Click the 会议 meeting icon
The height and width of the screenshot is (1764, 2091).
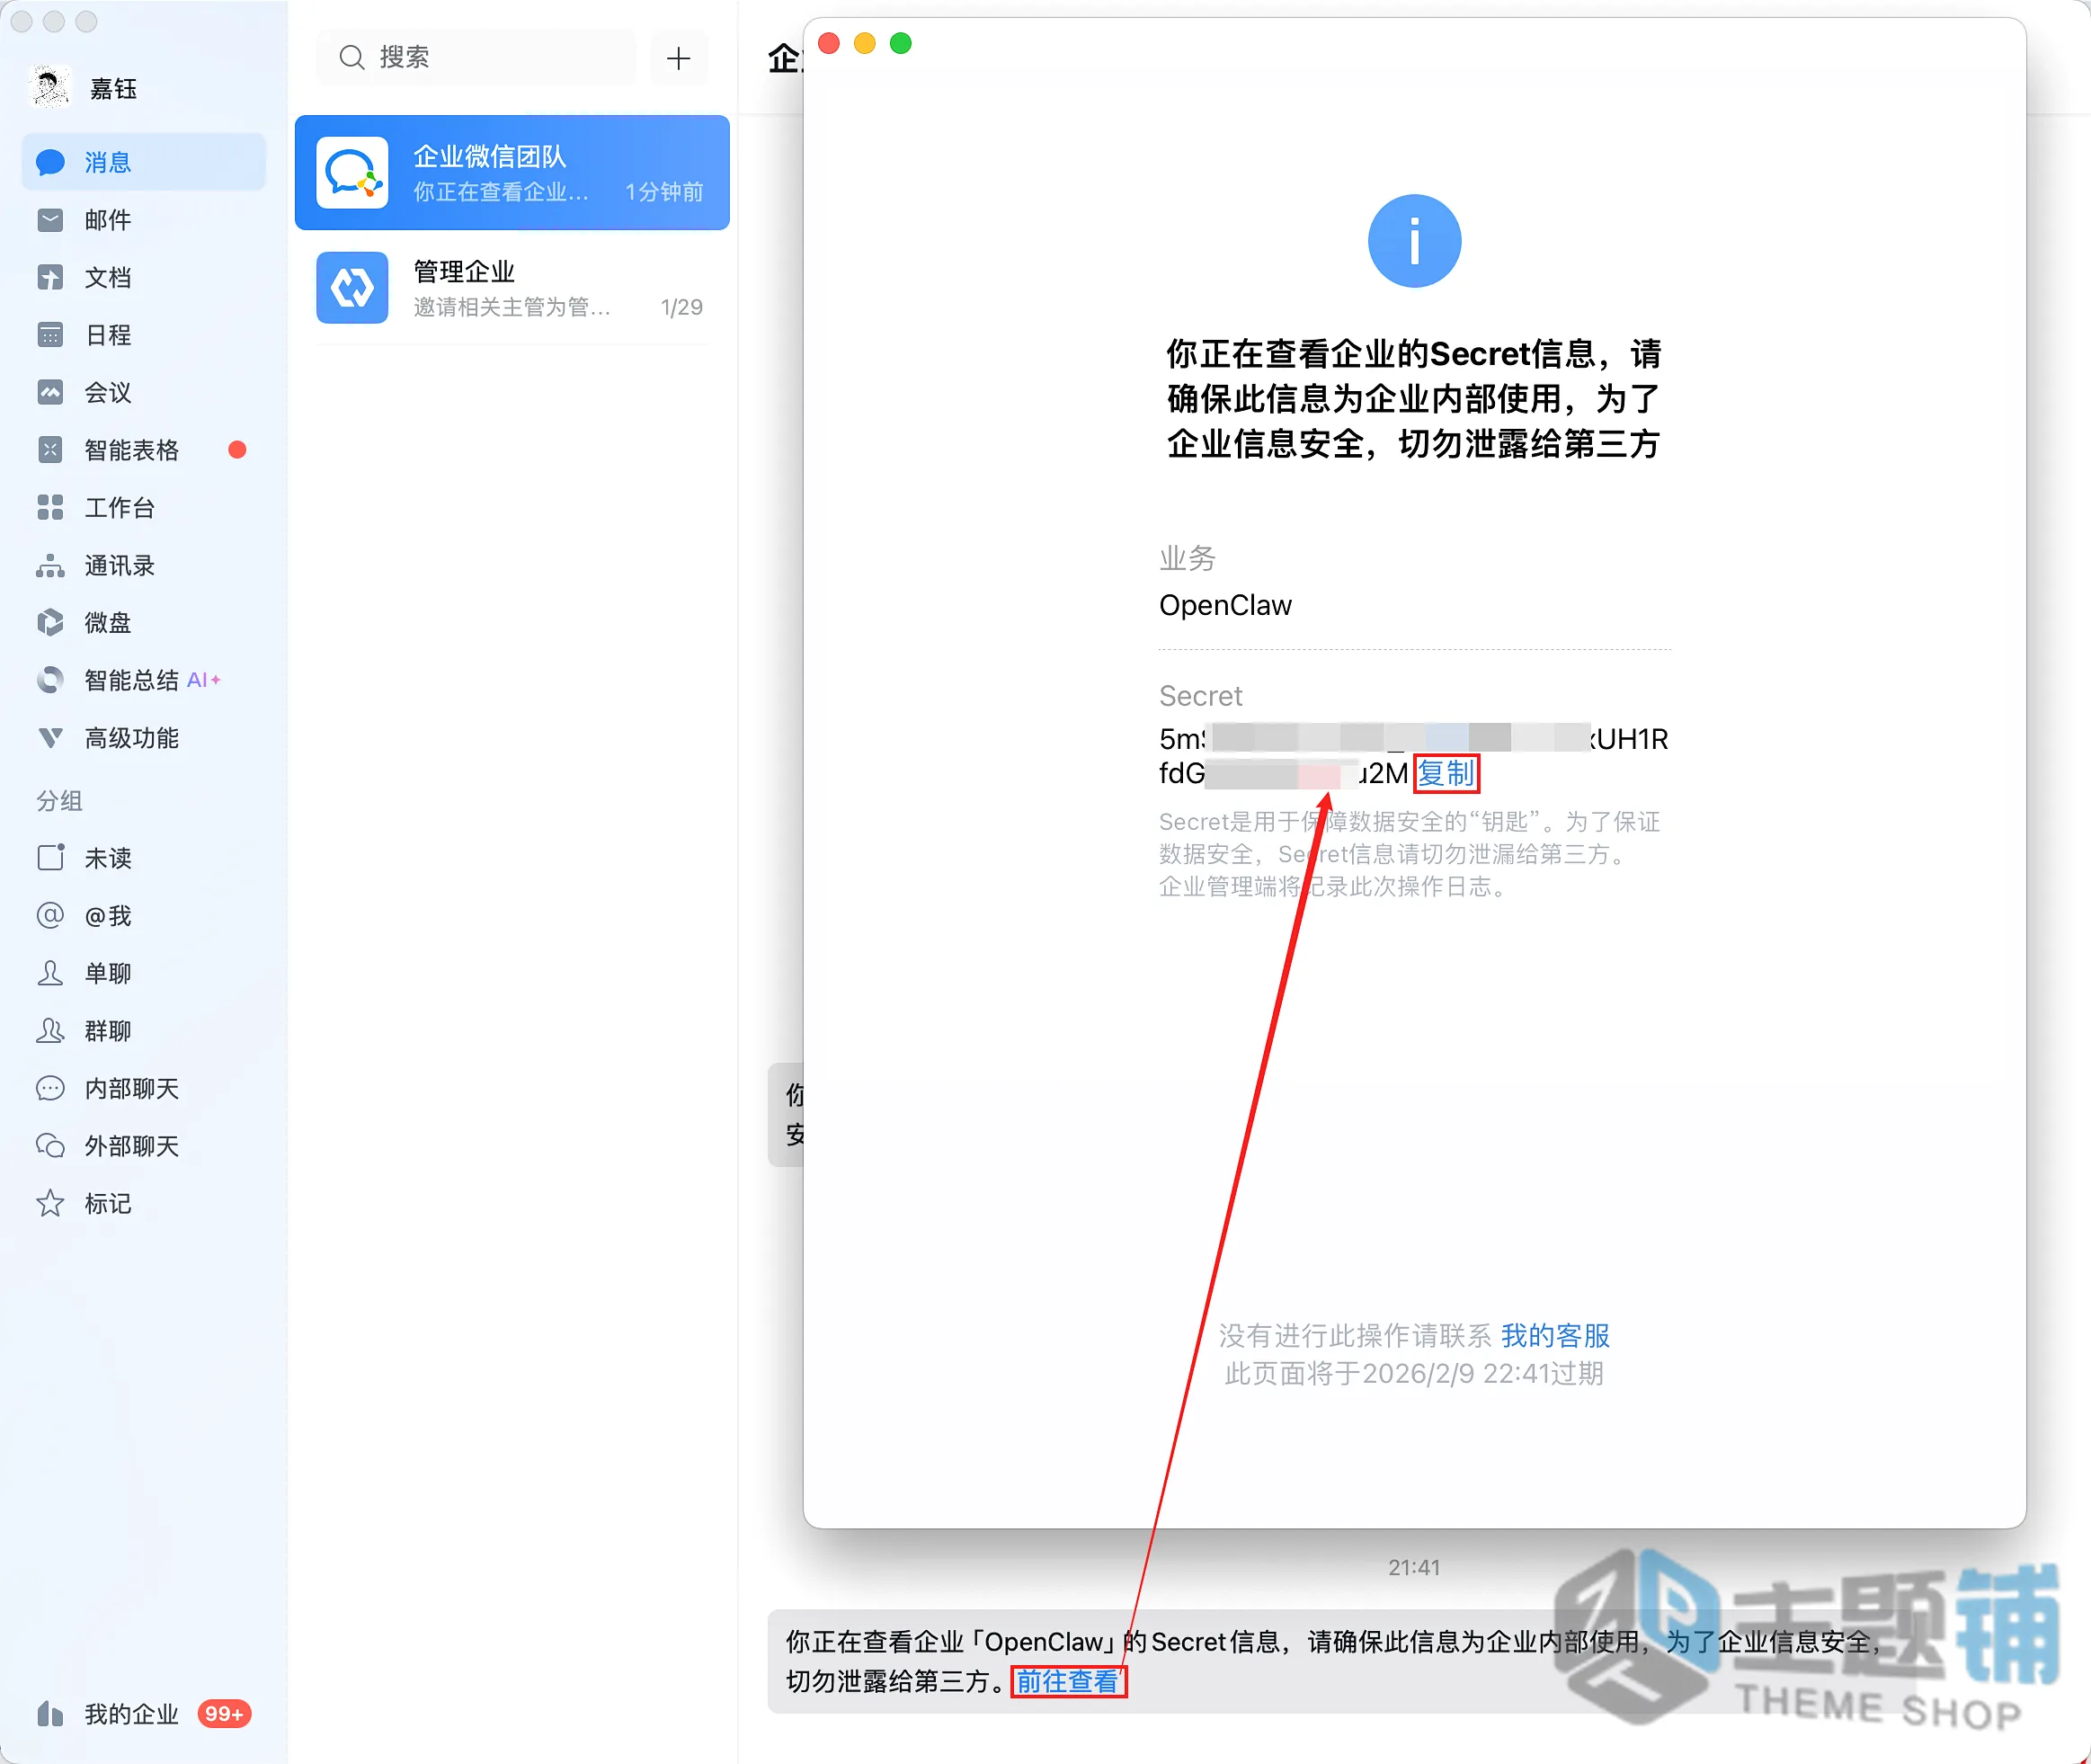click(x=50, y=392)
